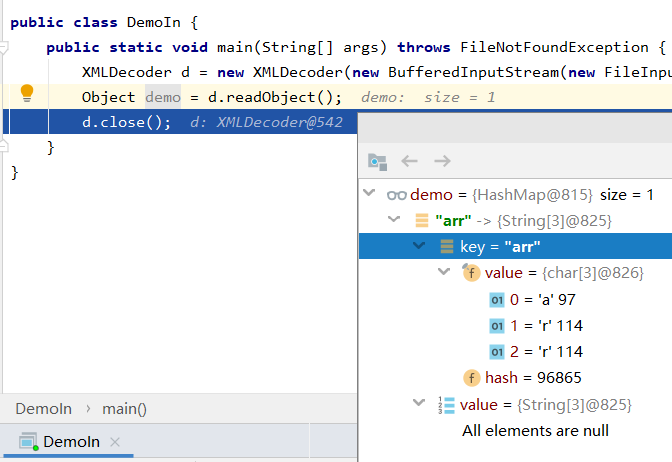672x462 pixels.
Task: Collapse the "arr" map entry node
Action: 396,220
